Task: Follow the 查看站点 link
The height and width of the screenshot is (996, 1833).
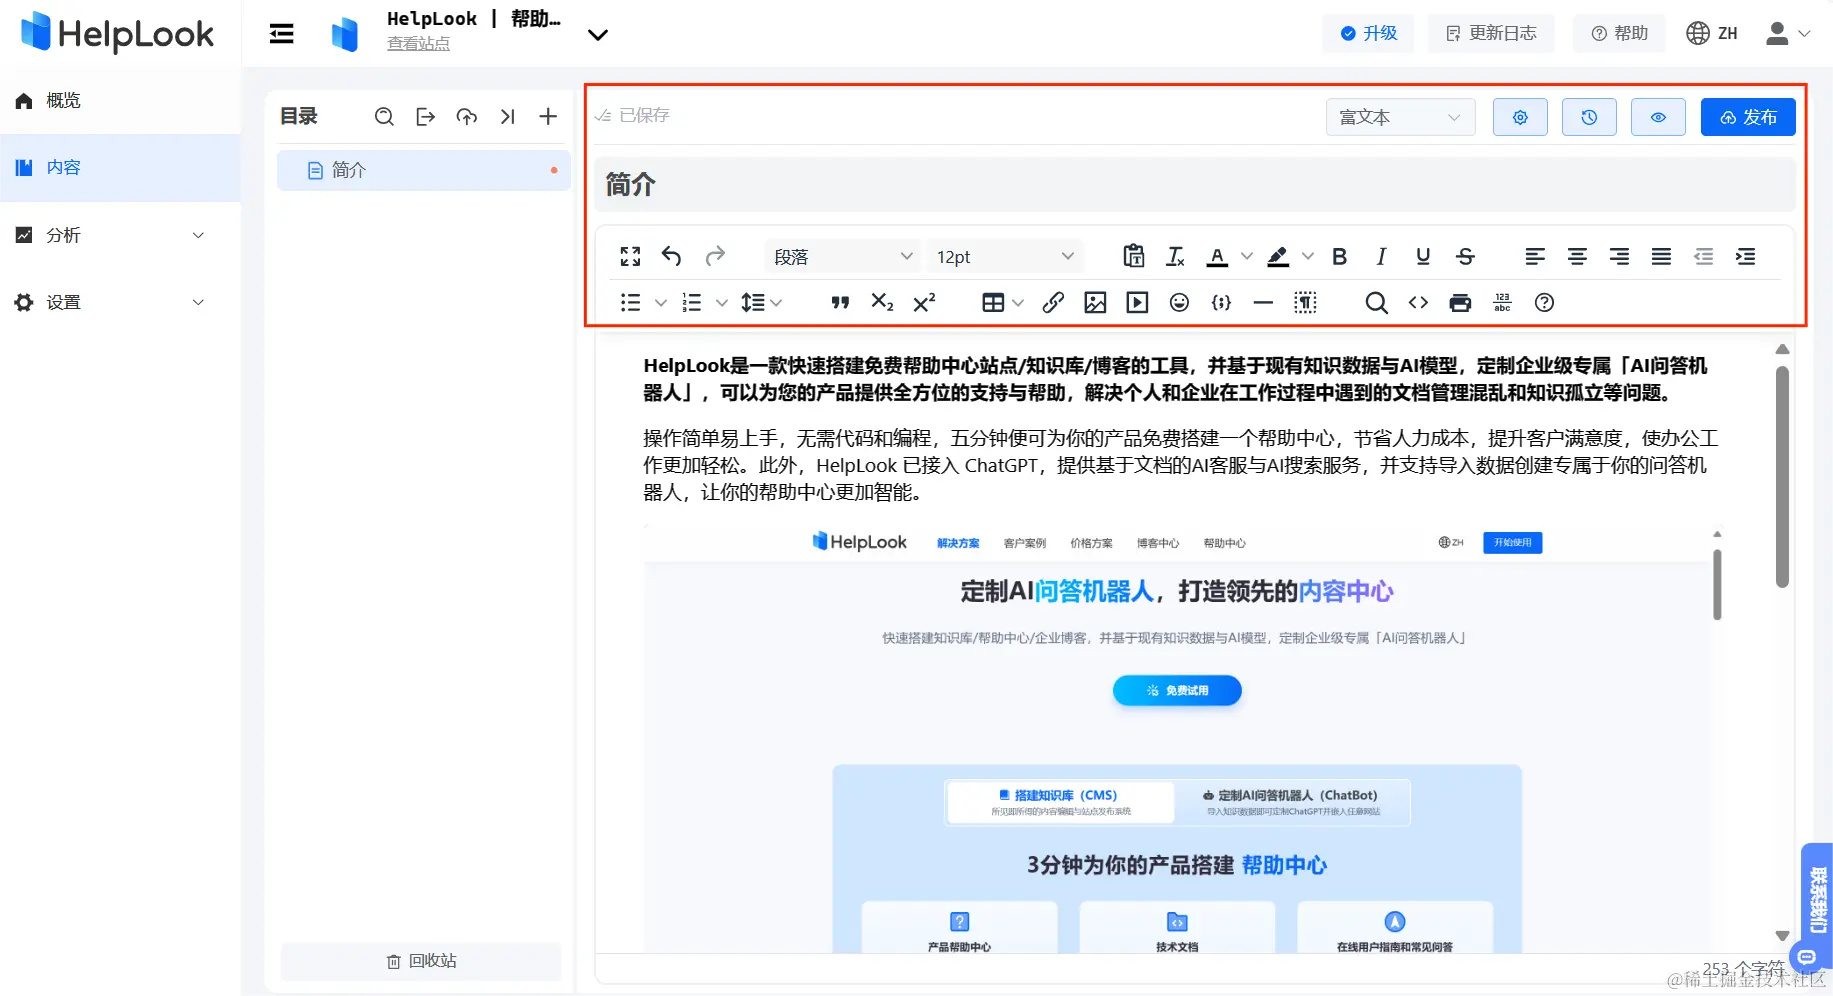Action: [418, 44]
